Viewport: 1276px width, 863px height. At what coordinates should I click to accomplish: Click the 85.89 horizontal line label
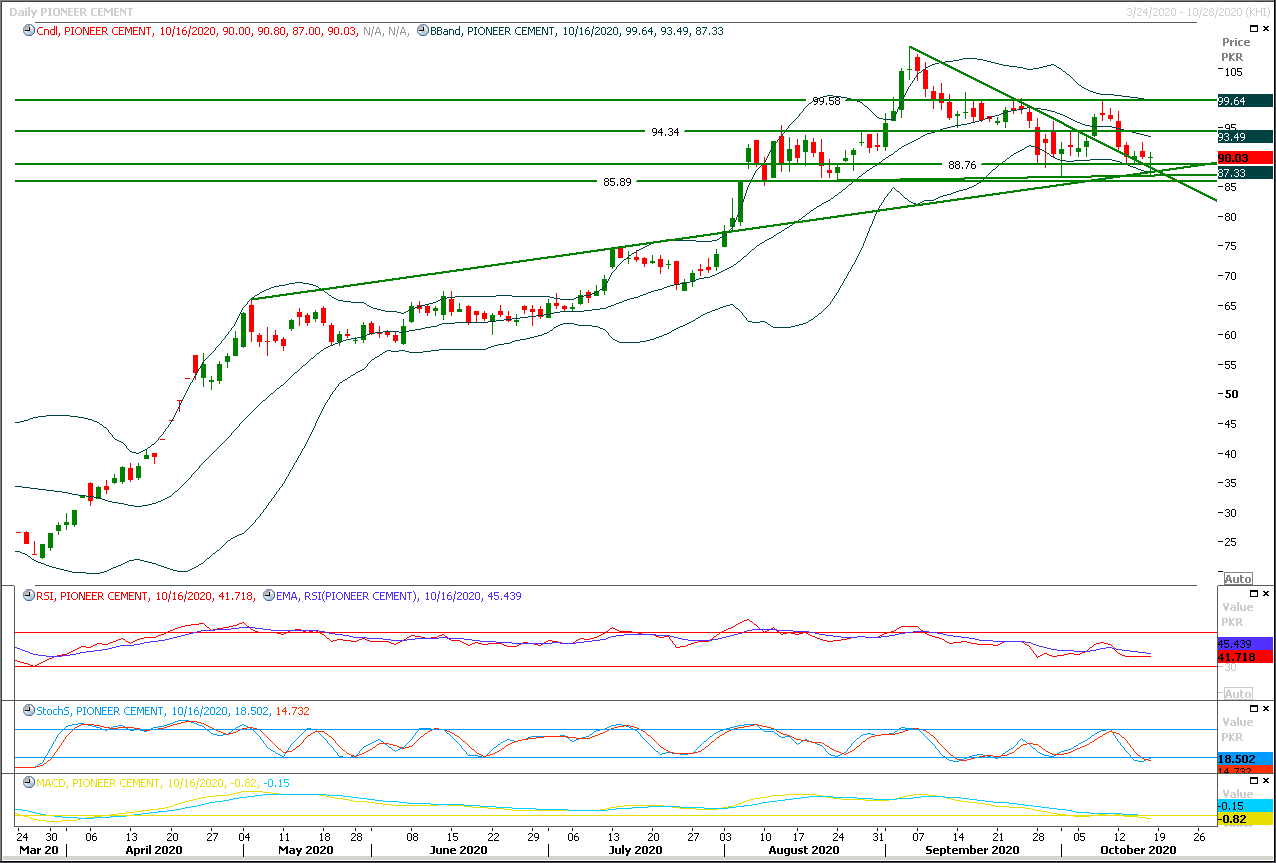pyautogui.click(x=618, y=182)
